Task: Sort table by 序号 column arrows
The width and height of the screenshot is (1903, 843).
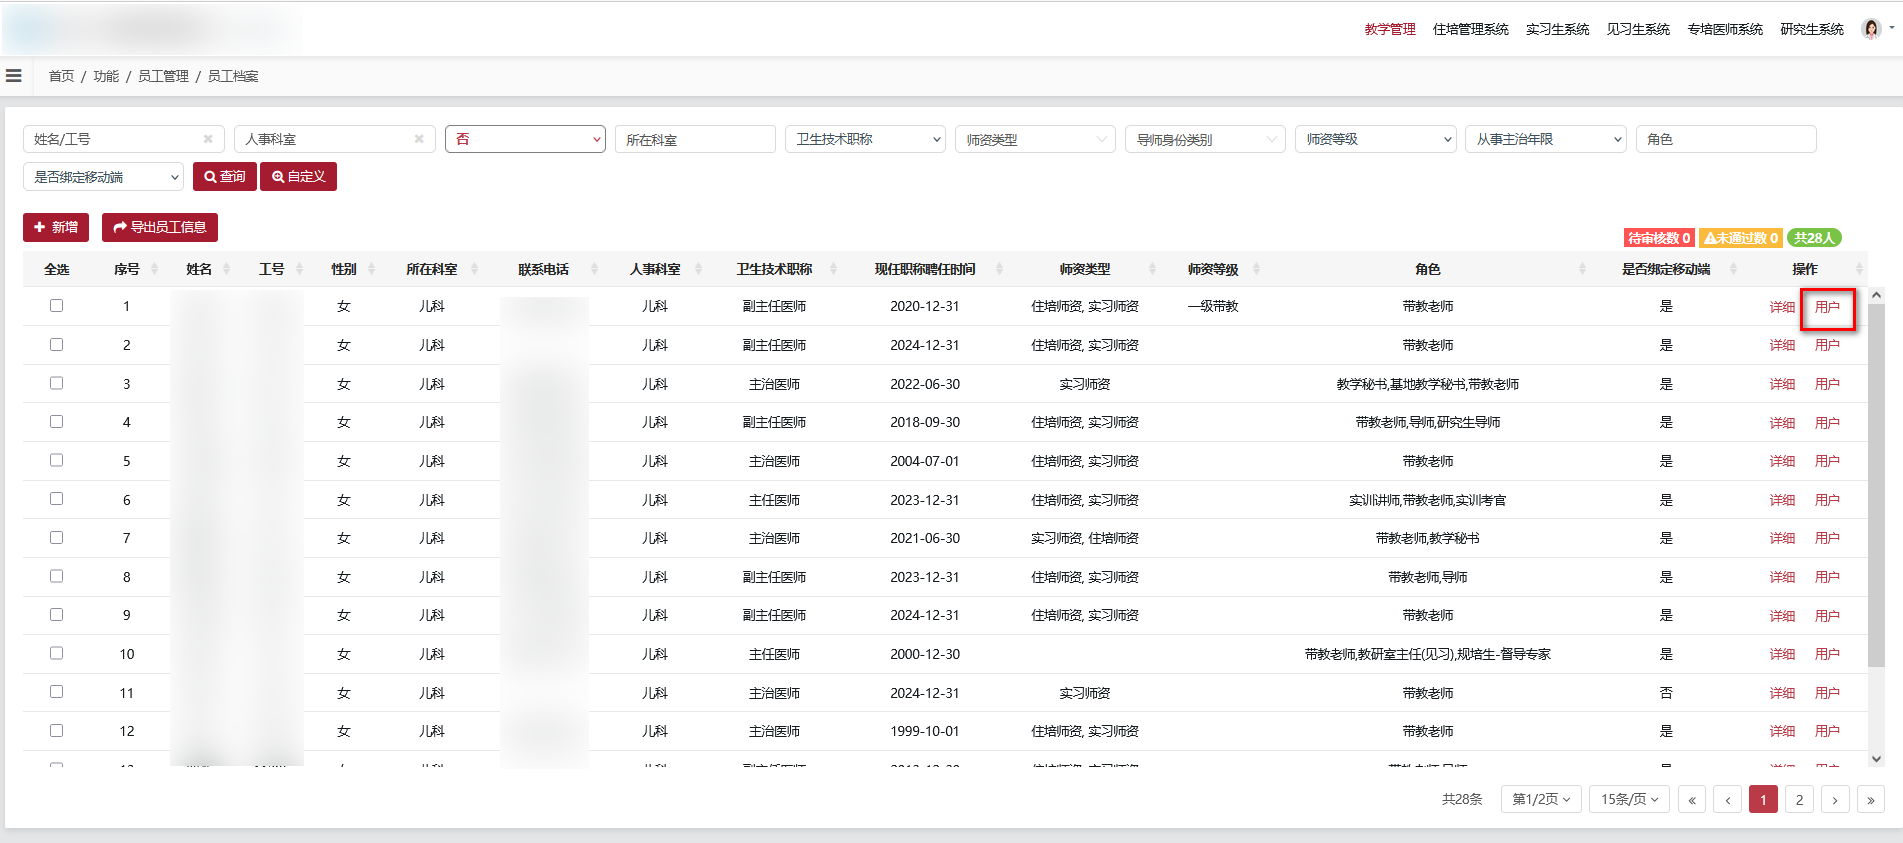Action: (x=155, y=269)
